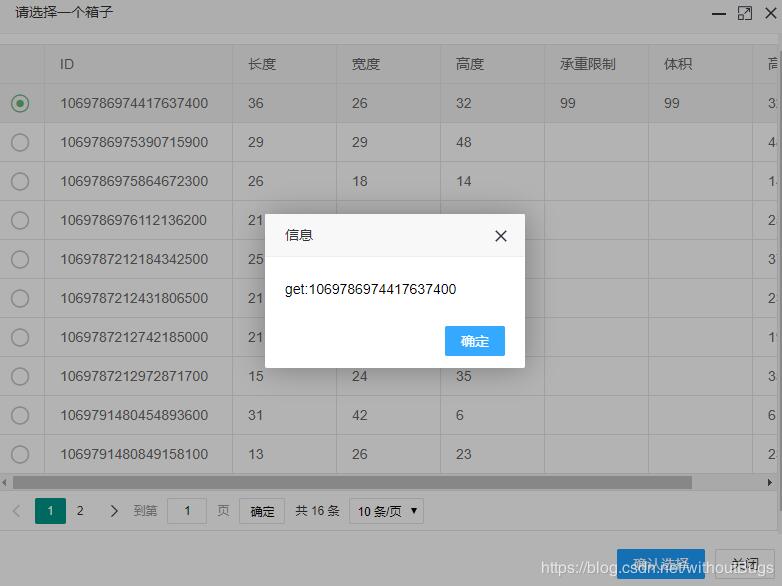The height and width of the screenshot is (586, 782).
Task: Select radio for ID 1069786976112136200
Action: pos(20,220)
